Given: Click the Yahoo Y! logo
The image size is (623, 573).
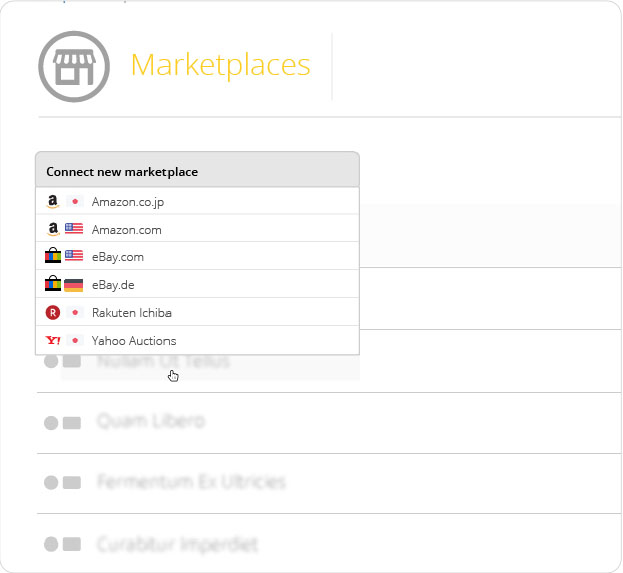Looking at the screenshot, I should tap(53, 341).
